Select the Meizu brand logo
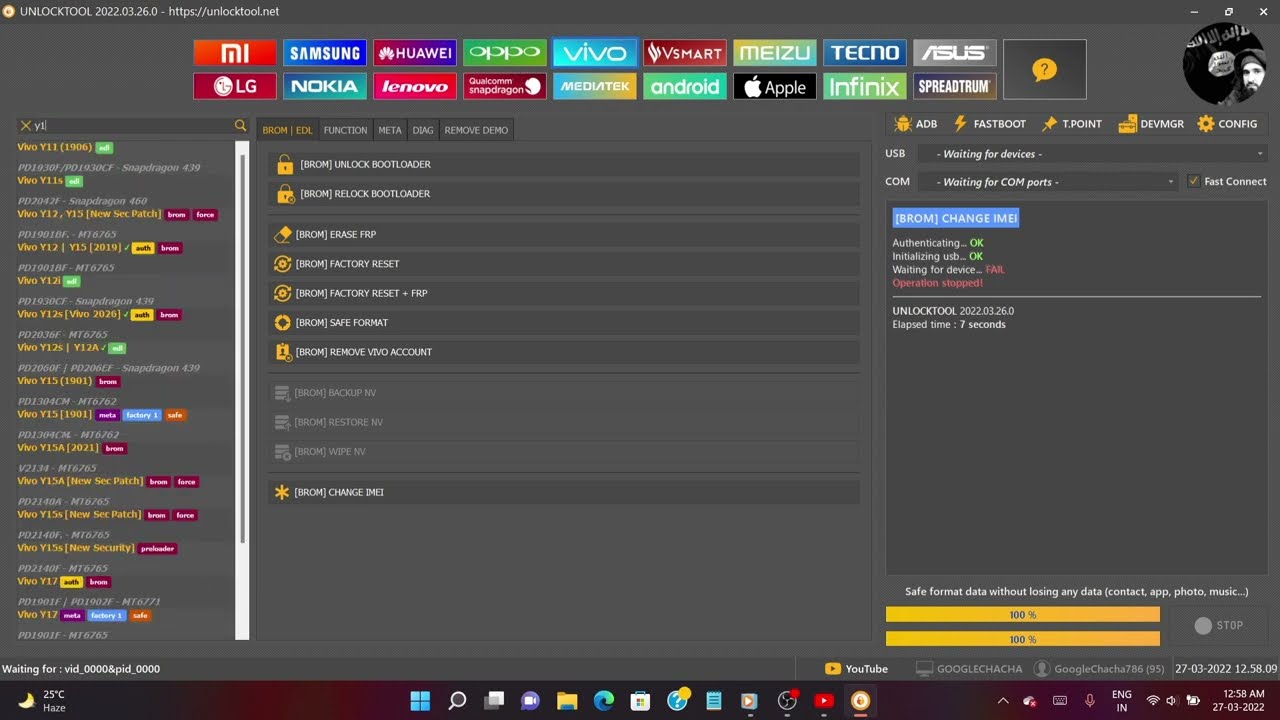The height and width of the screenshot is (720, 1280). click(774, 53)
